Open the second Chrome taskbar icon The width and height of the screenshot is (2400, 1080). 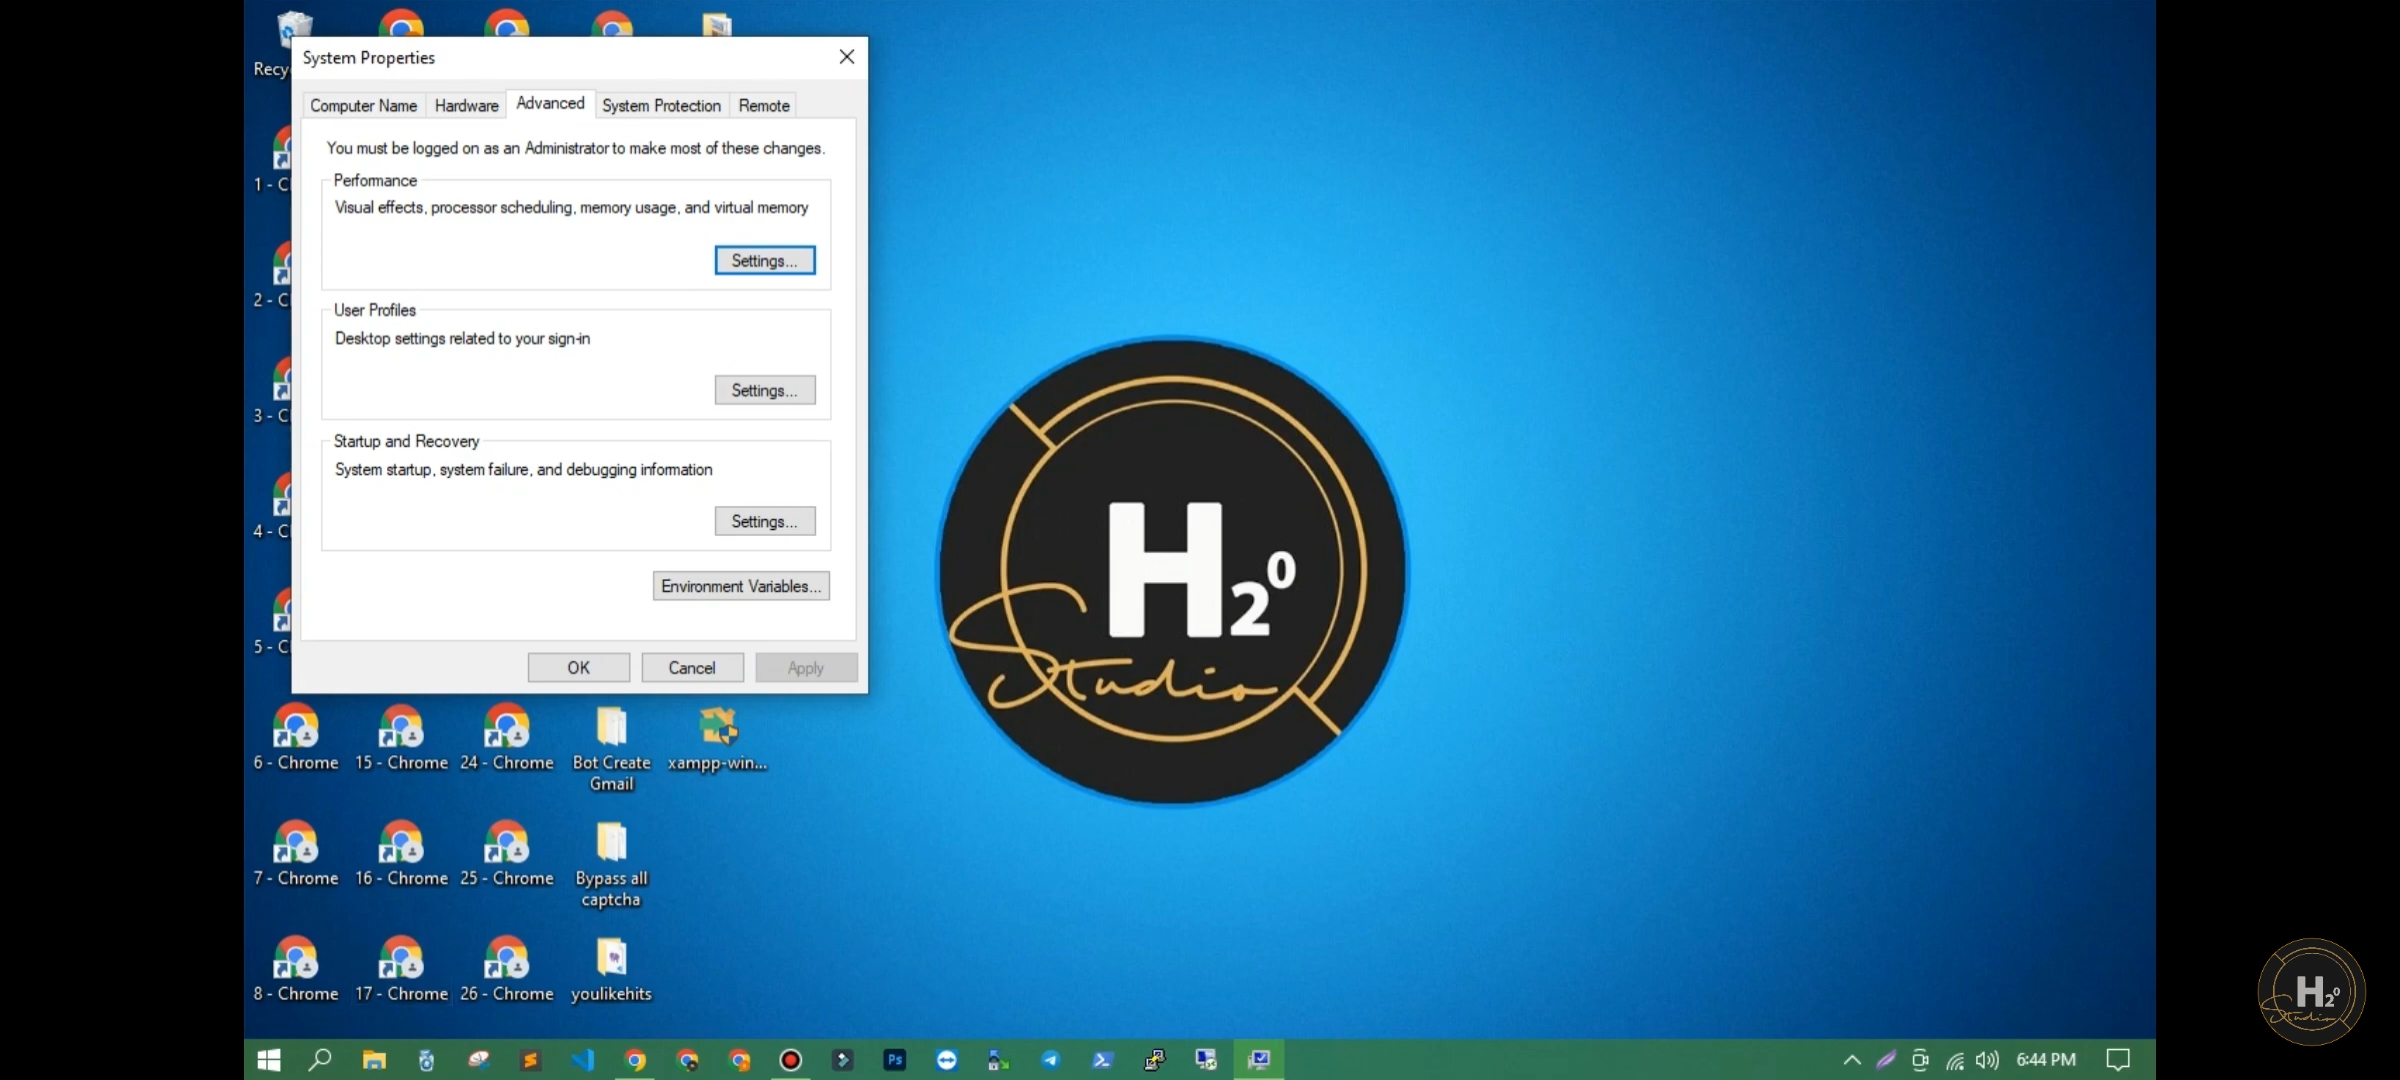click(x=686, y=1060)
